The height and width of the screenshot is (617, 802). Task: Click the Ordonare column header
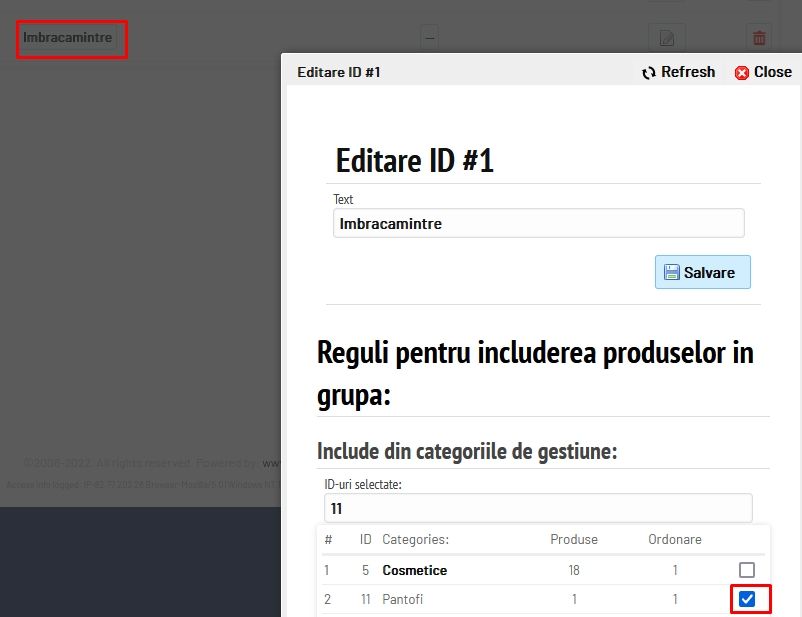click(675, 539)
